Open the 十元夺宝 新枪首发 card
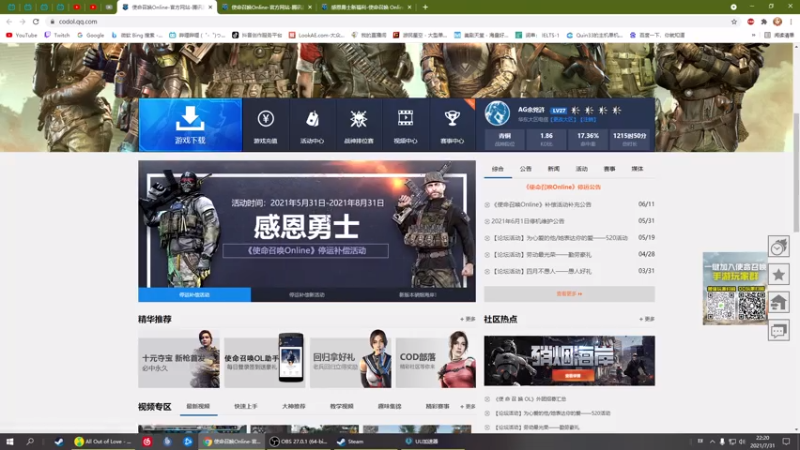Image resolution: width=800 pixels, height=450 pixels. tap(179, 359)
